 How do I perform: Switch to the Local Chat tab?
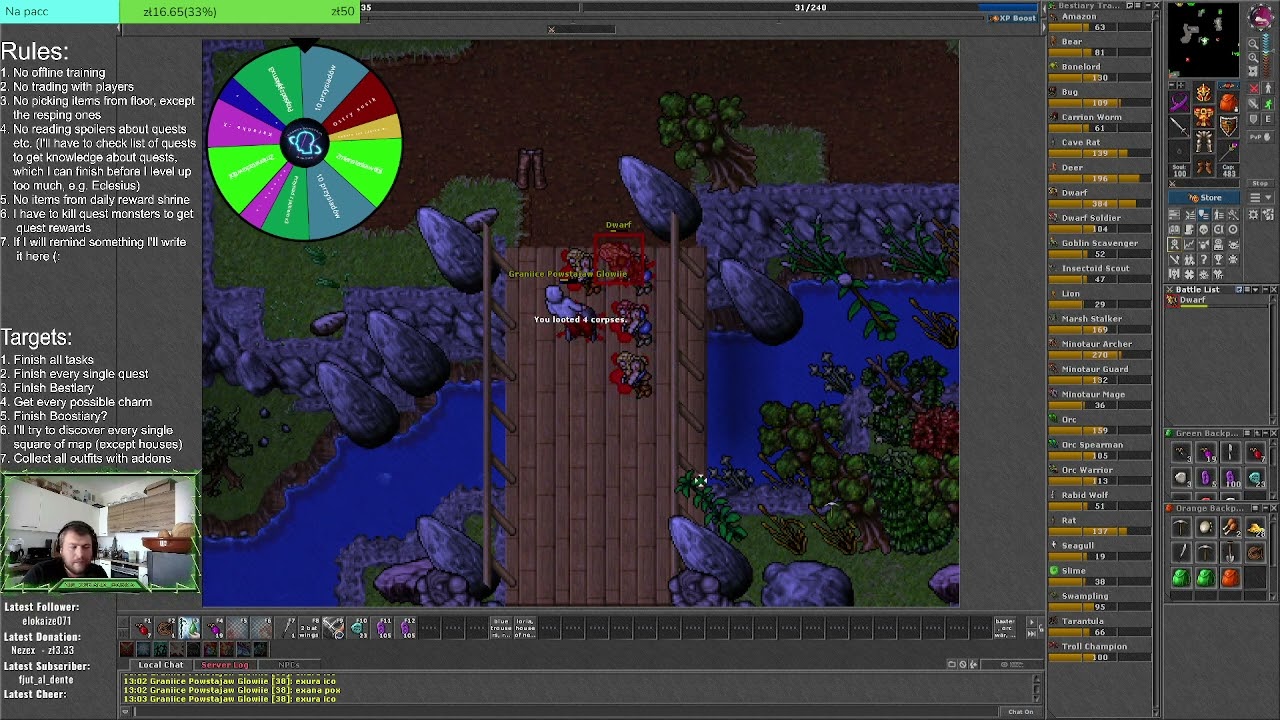(x=161, y=665)
